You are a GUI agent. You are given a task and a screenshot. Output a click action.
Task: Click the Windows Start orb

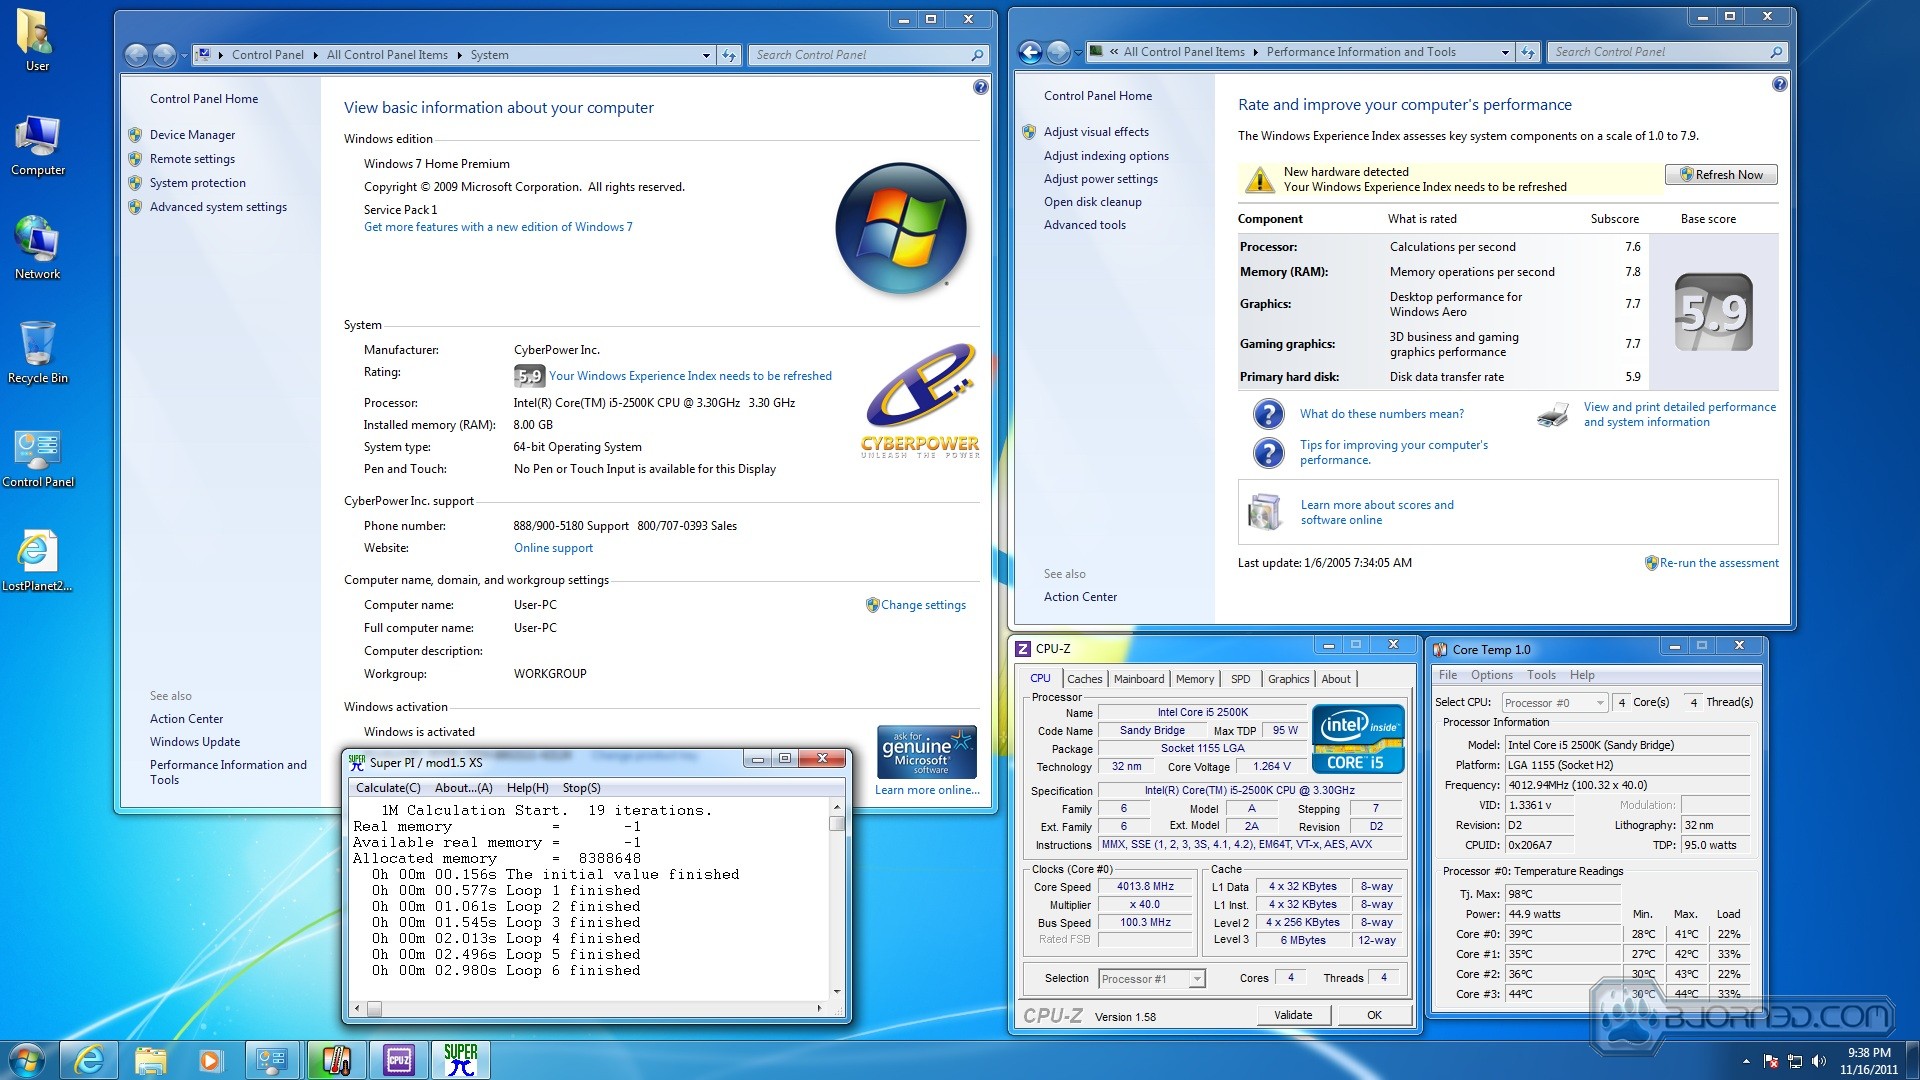tap(27, 1060)
